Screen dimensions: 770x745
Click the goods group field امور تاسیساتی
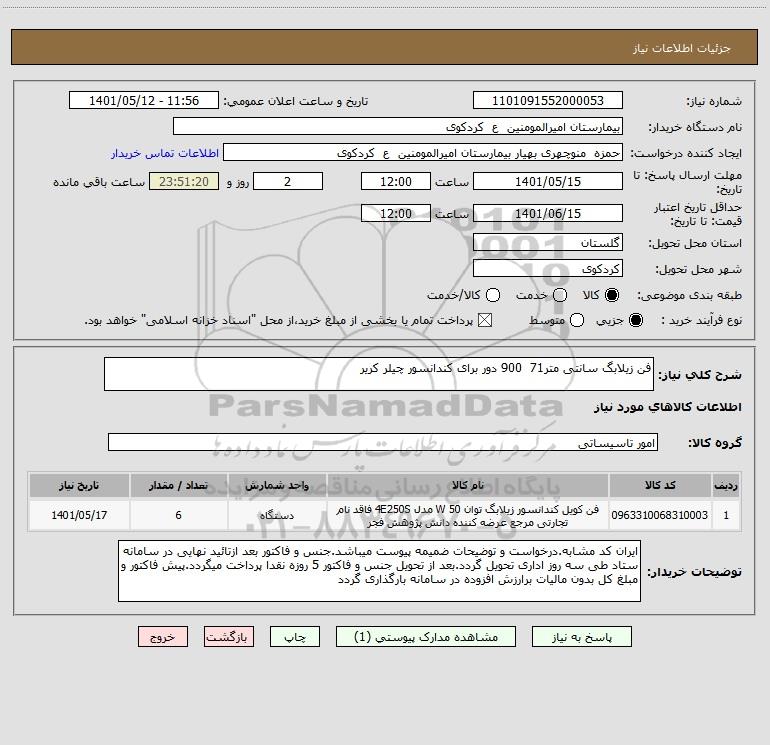(x=383, y=442)
